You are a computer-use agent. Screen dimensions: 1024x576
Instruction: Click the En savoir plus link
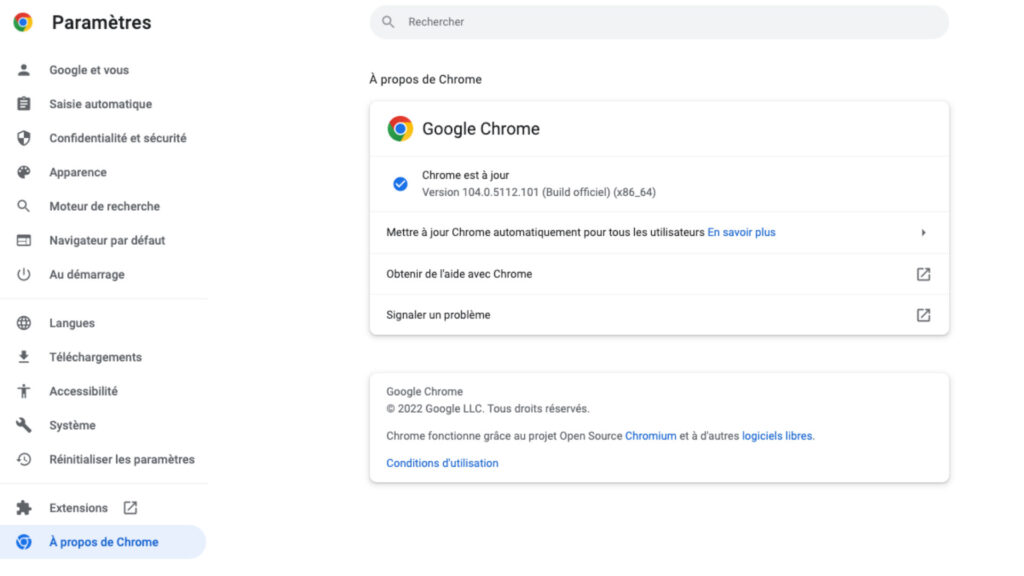pos(741,232)
